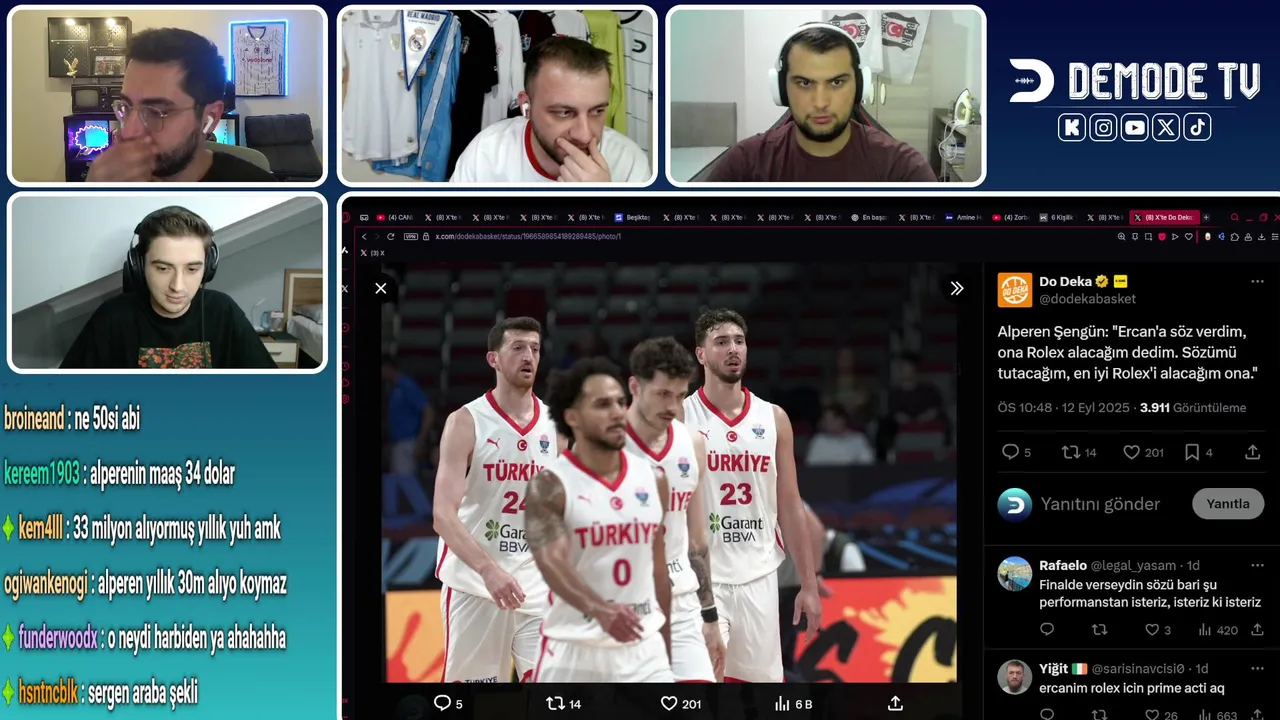Open more options on Rafaelo's reply
The image size is (1280, 720).
tap(1257, 565)
